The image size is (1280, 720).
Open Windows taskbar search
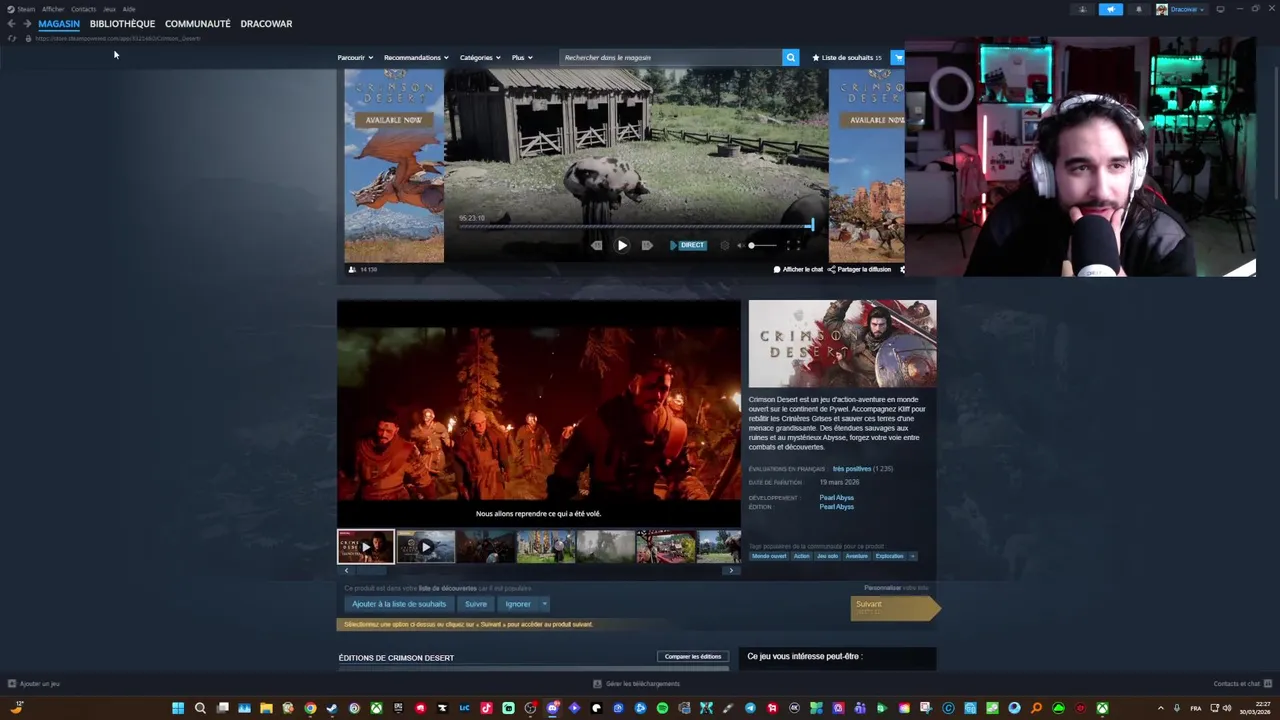(200, 708)
